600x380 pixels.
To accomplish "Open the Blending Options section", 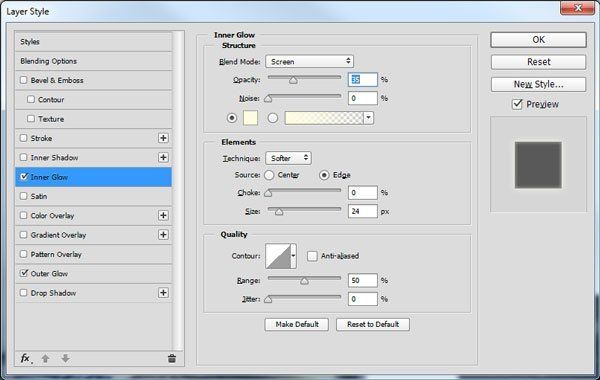I will [x=93, y=61].
